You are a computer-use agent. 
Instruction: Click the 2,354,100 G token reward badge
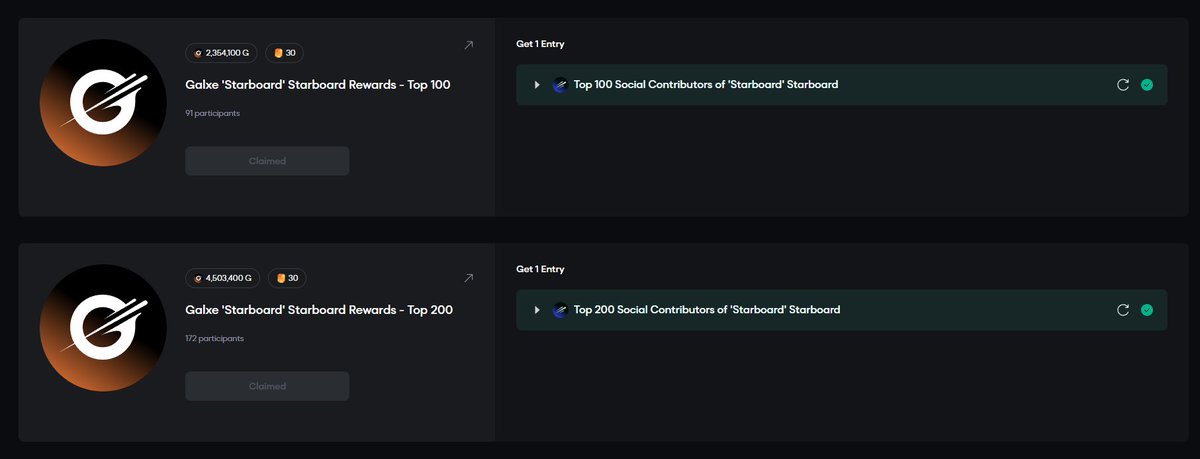[x=223, y=53]
